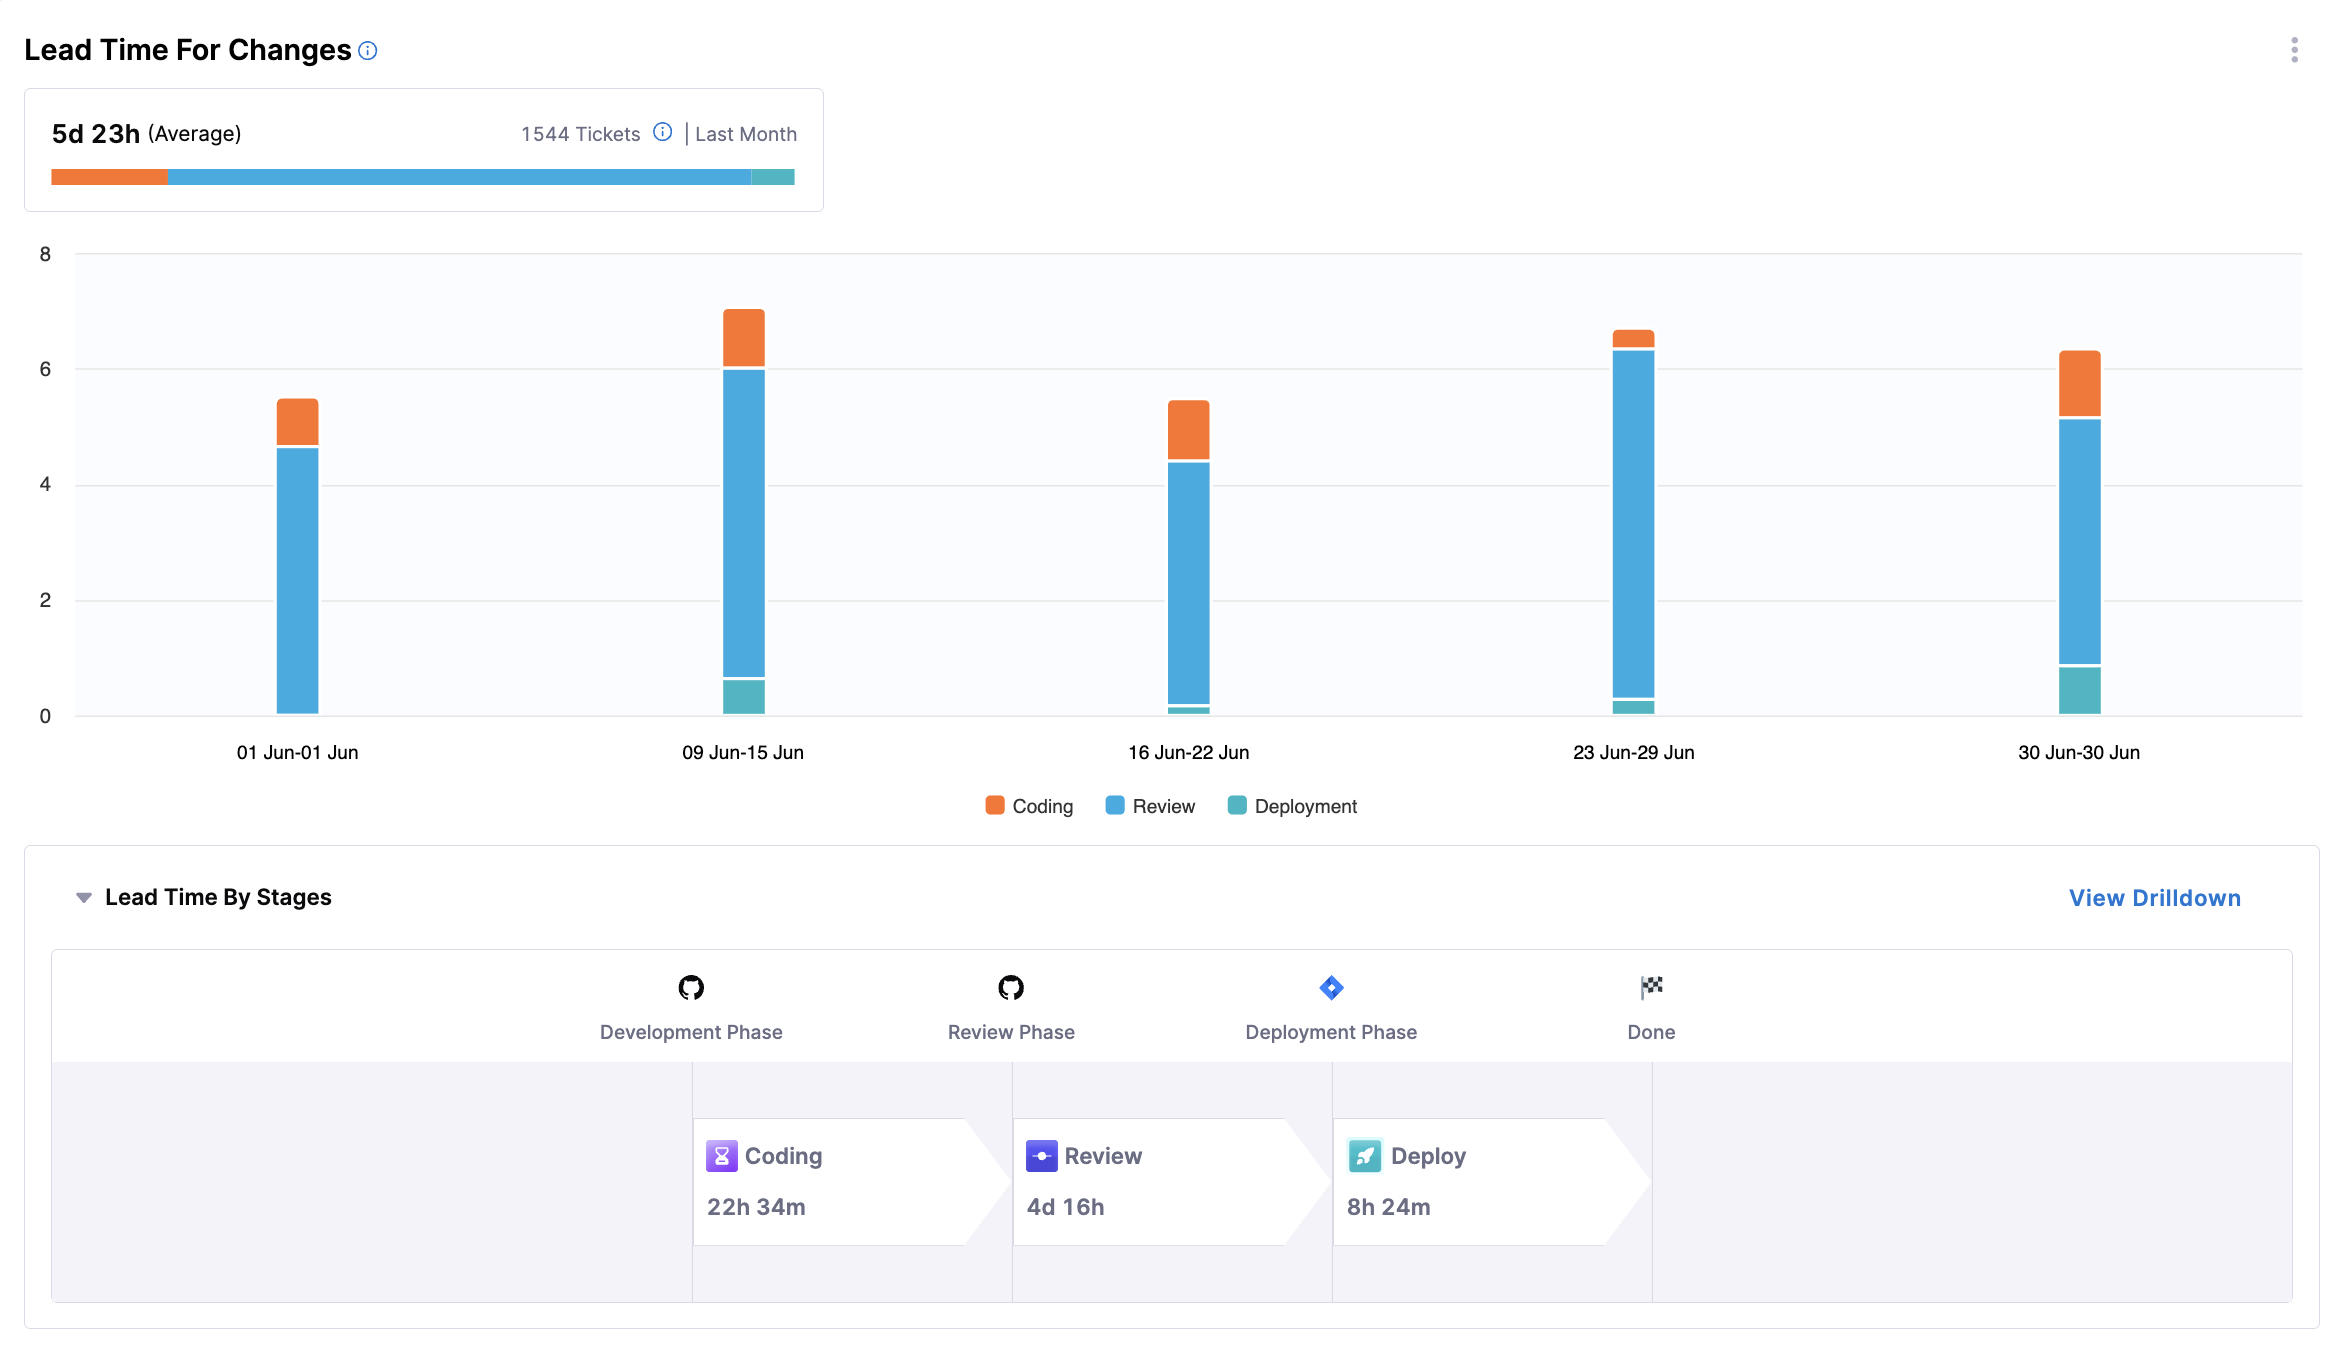The height and width of the screenshot is (1352, 2344).
Task: Click the Review stage commit icon
Action: click(x=1041, y=1156)
